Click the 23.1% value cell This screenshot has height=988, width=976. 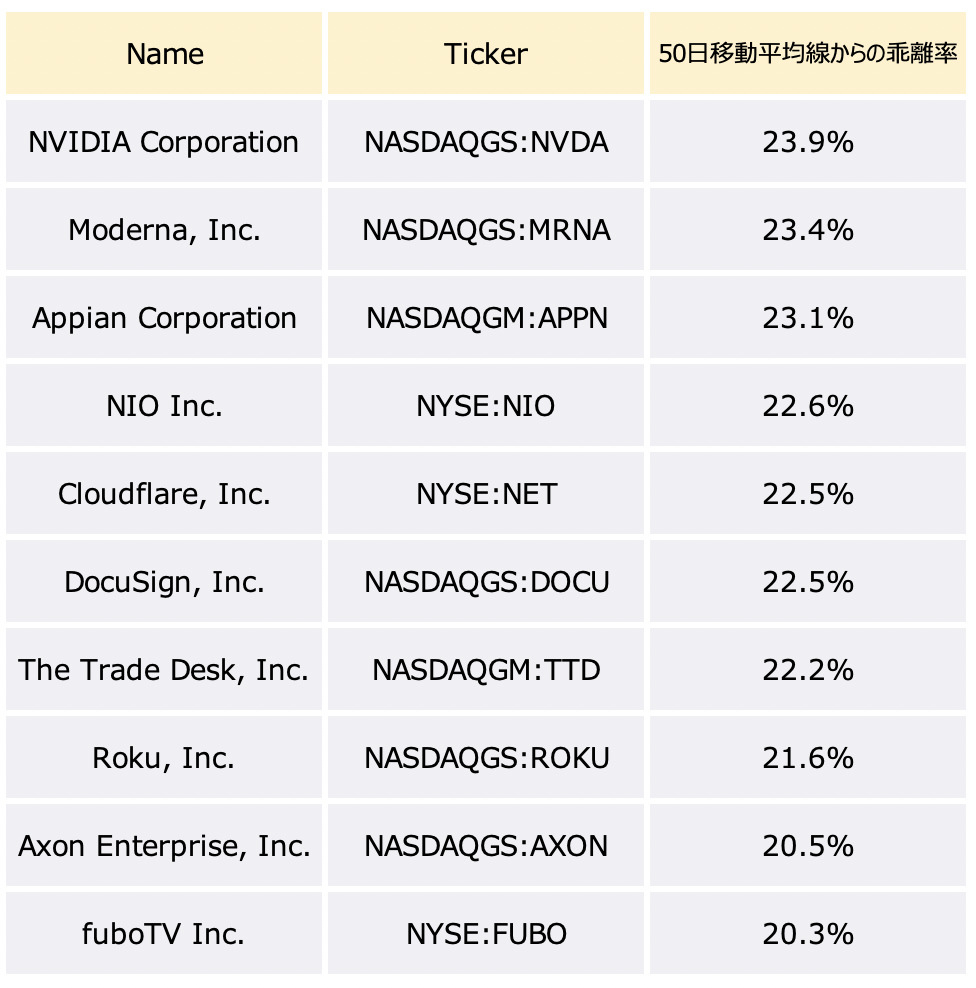click(x=808, y=318)
